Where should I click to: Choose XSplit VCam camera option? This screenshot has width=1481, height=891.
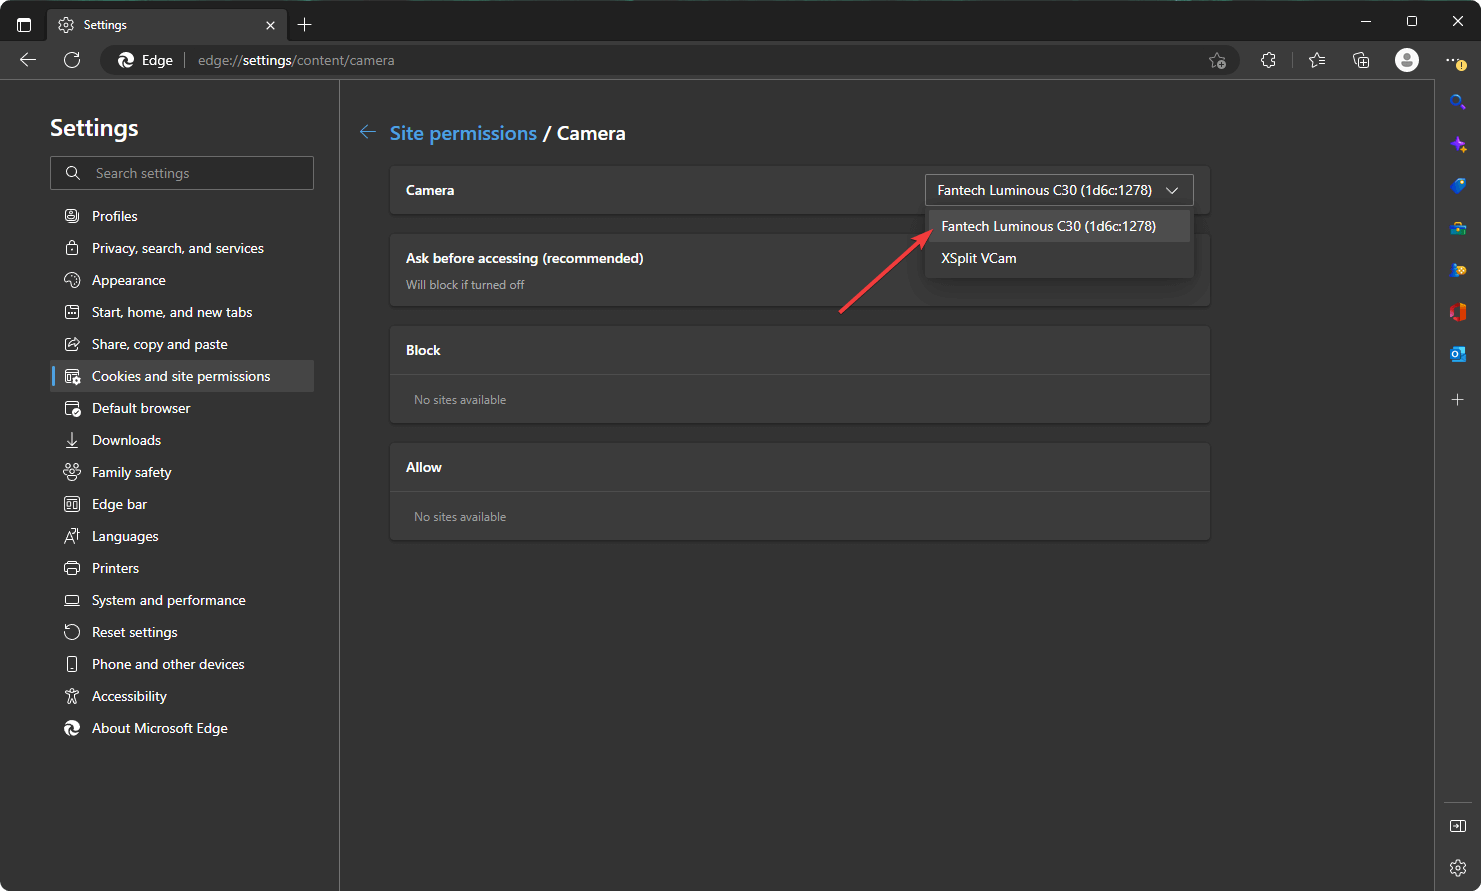coord(979,258)
